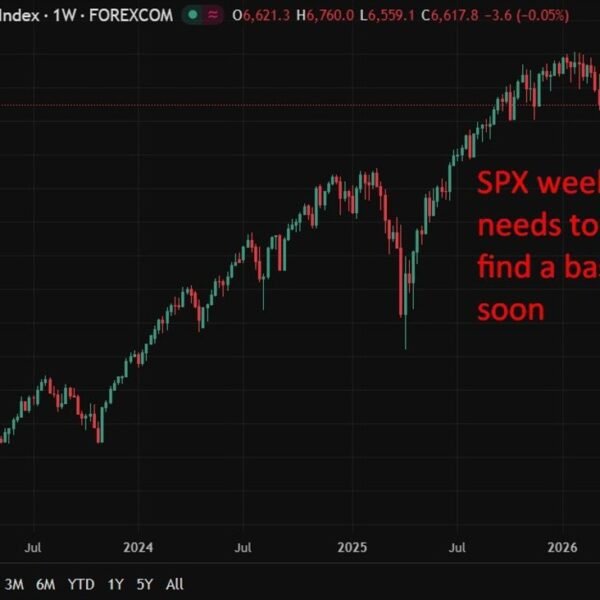Screen dimensions: 600x600
Task: Select the 3M time range
Action: click(14, 584)
